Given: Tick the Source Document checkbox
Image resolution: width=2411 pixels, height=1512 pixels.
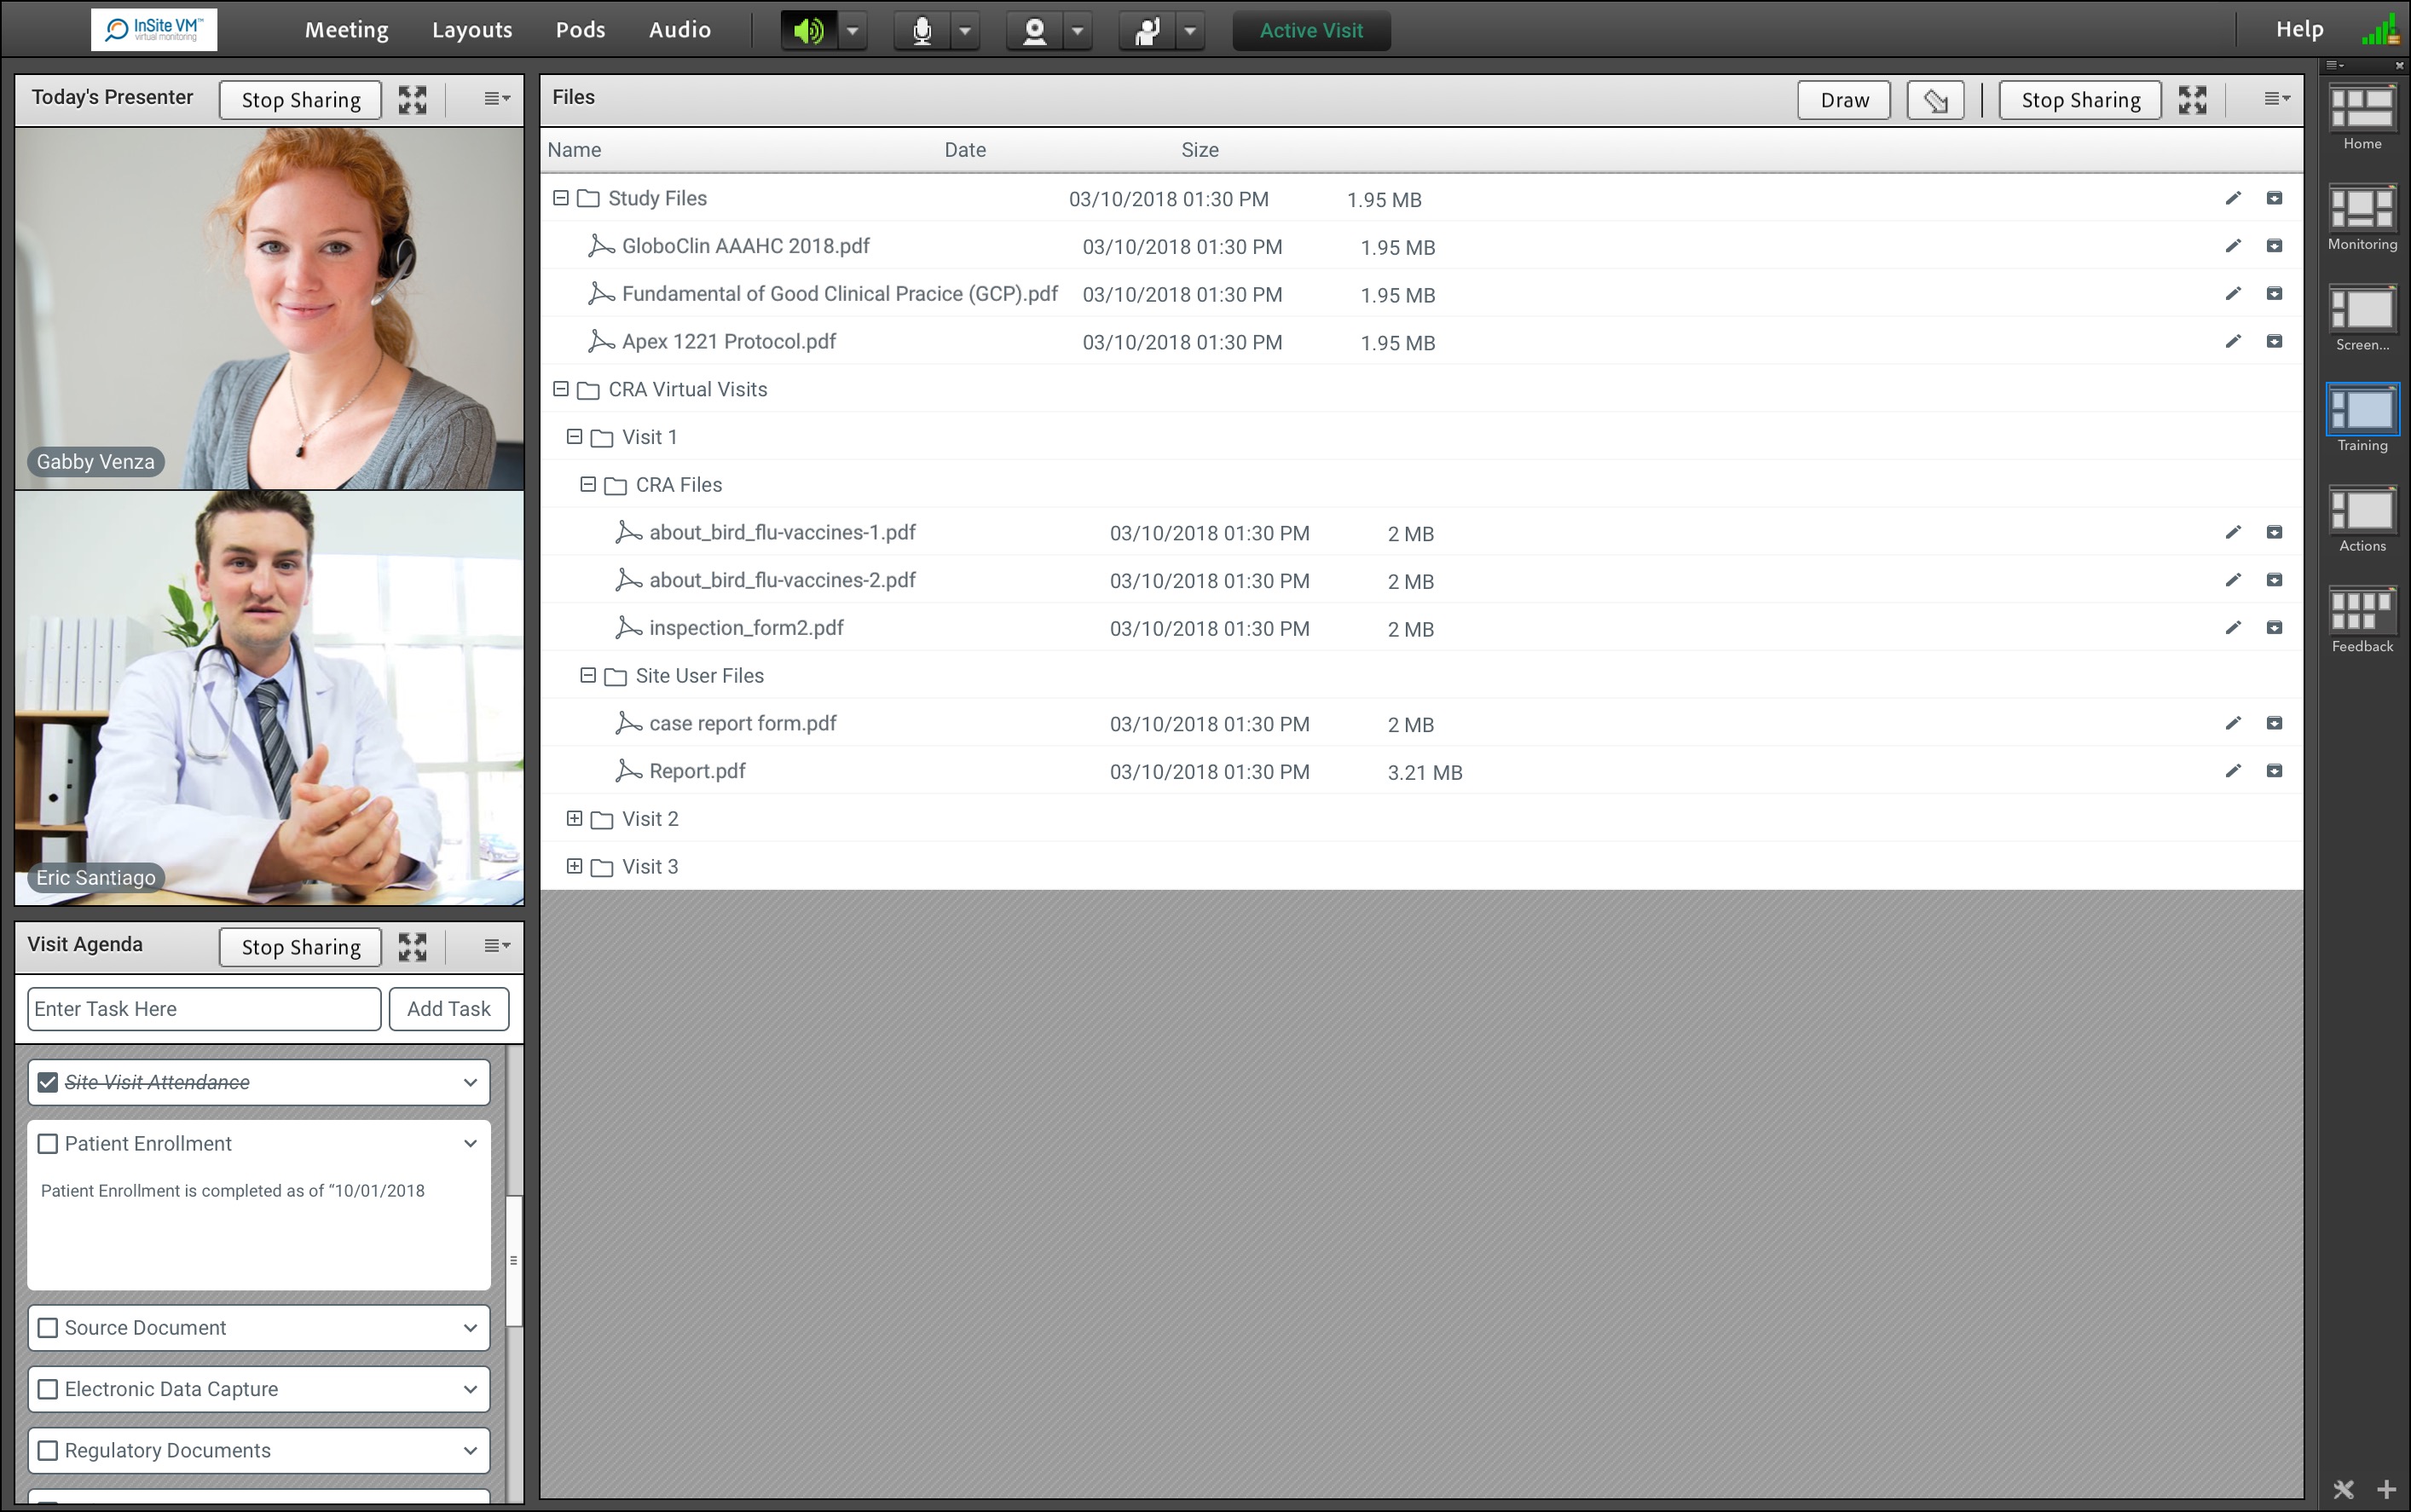Looking at the screenshot, I should 47,1328.
